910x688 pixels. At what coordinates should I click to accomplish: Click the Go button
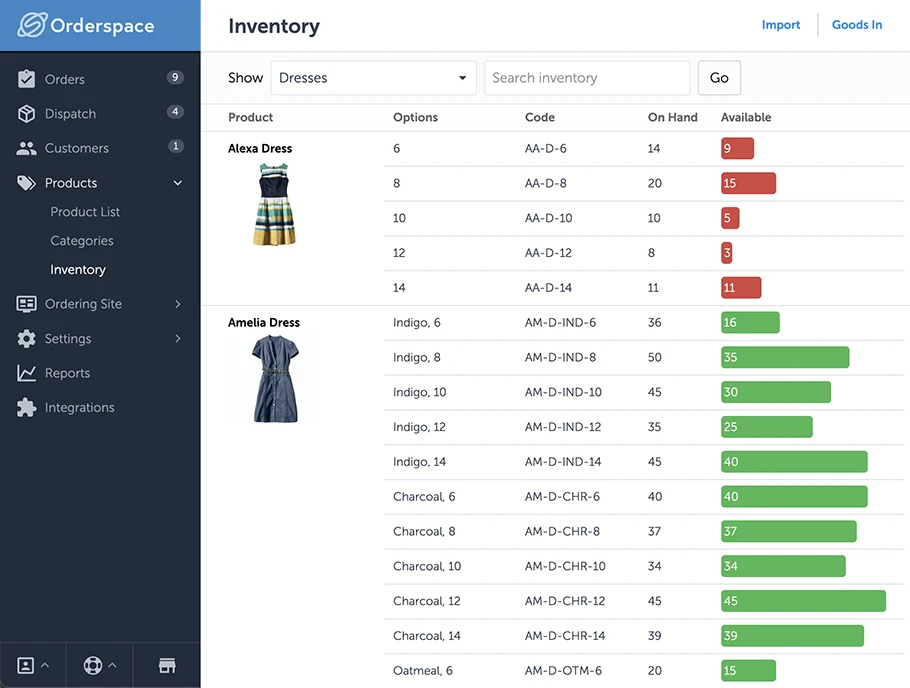[x=719, y=78]
